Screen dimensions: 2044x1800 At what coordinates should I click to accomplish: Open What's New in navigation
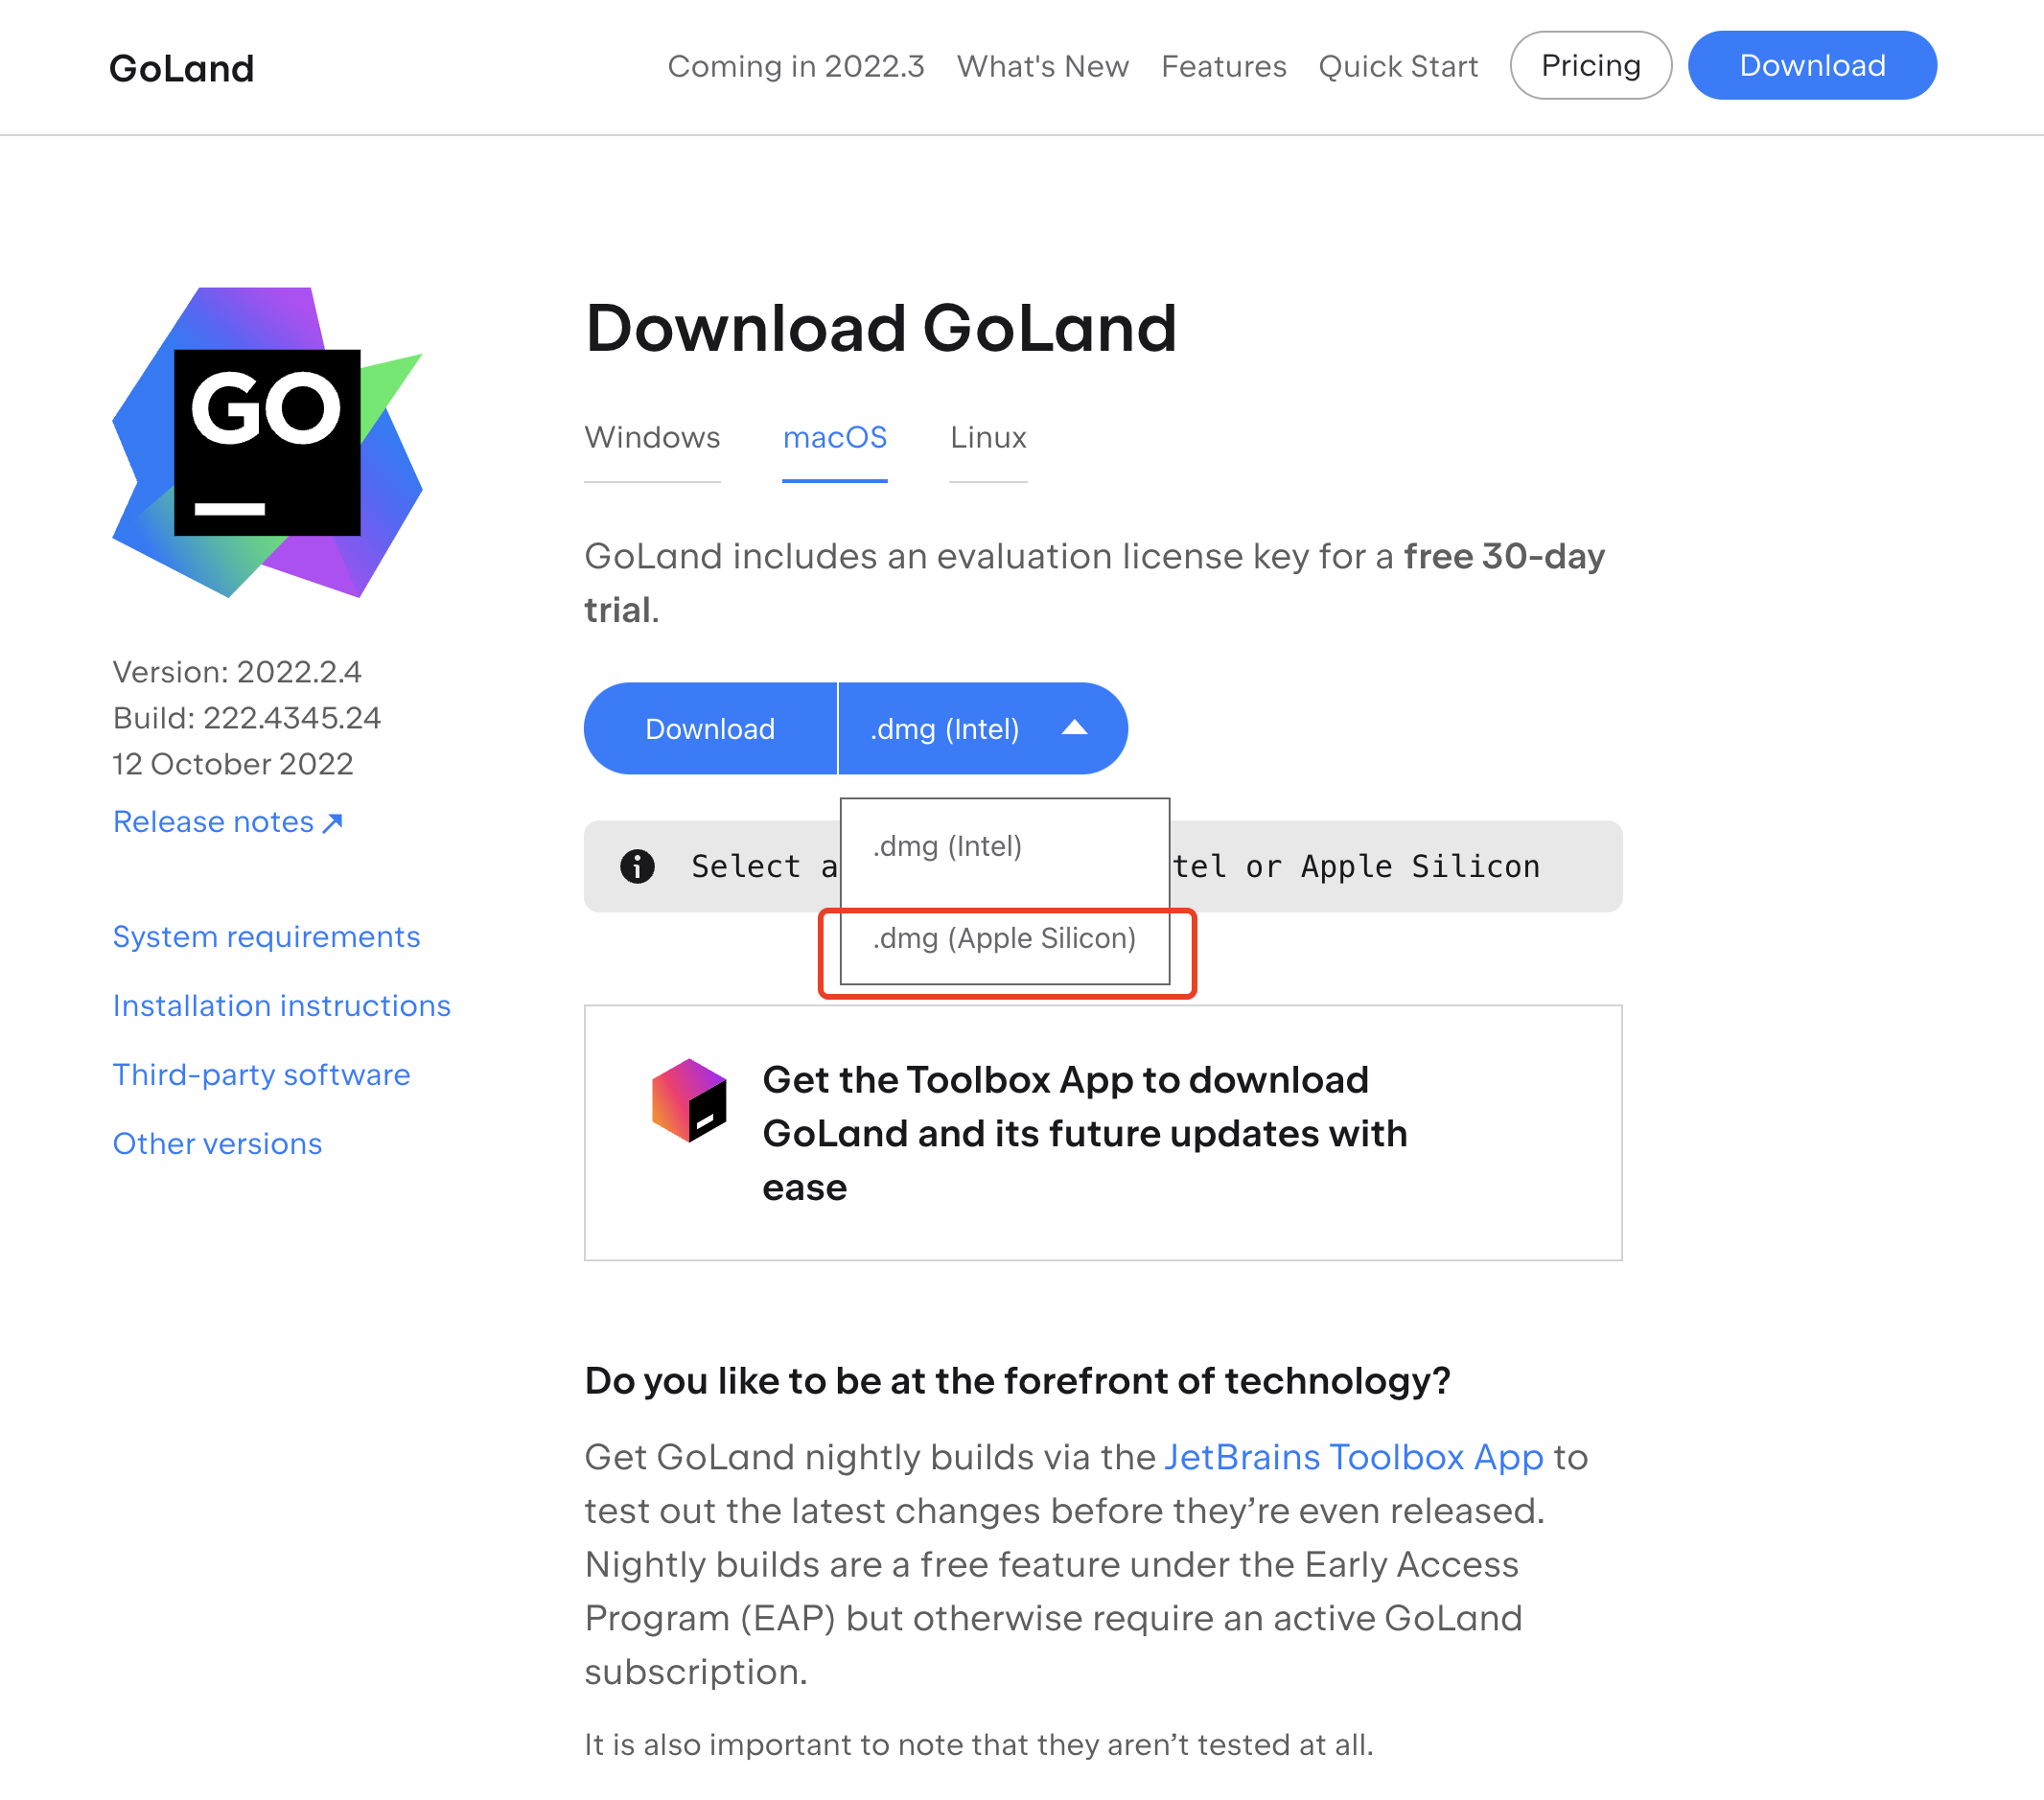tap(1042, 66)
